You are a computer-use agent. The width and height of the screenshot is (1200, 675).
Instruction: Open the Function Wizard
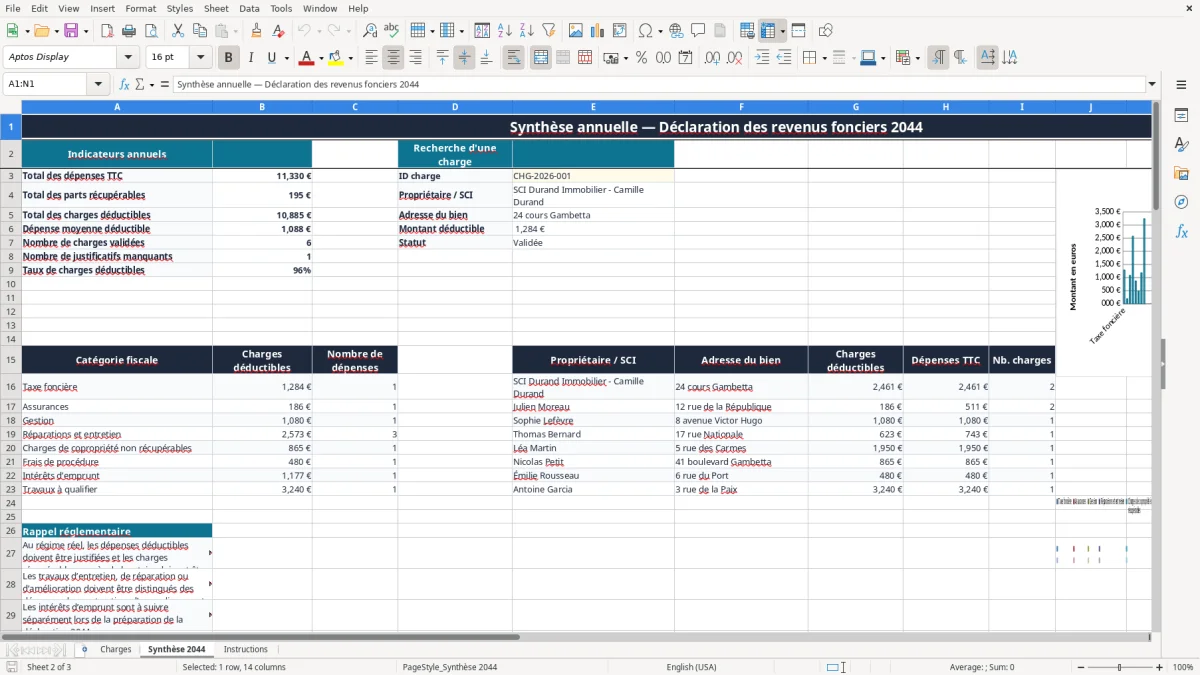(125, 84)
